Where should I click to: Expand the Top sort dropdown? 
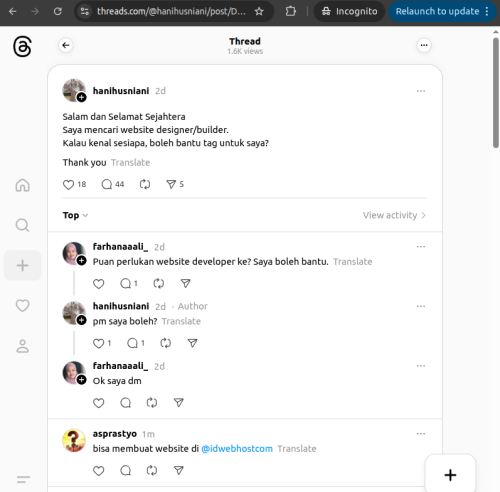pyautogui.click(x=76, y=215)
